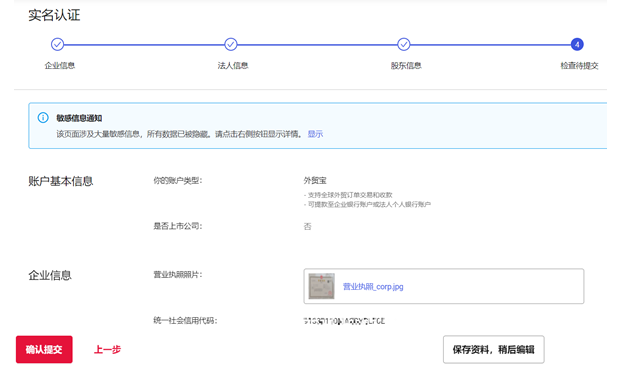Click the 企业信息 section heading
621x378 pixels.
click(x=50, y=275)
